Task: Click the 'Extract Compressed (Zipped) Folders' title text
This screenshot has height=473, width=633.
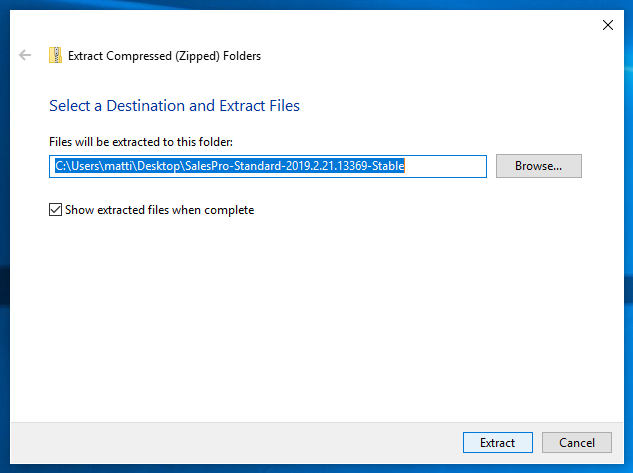Action: [x=164, y=56]
